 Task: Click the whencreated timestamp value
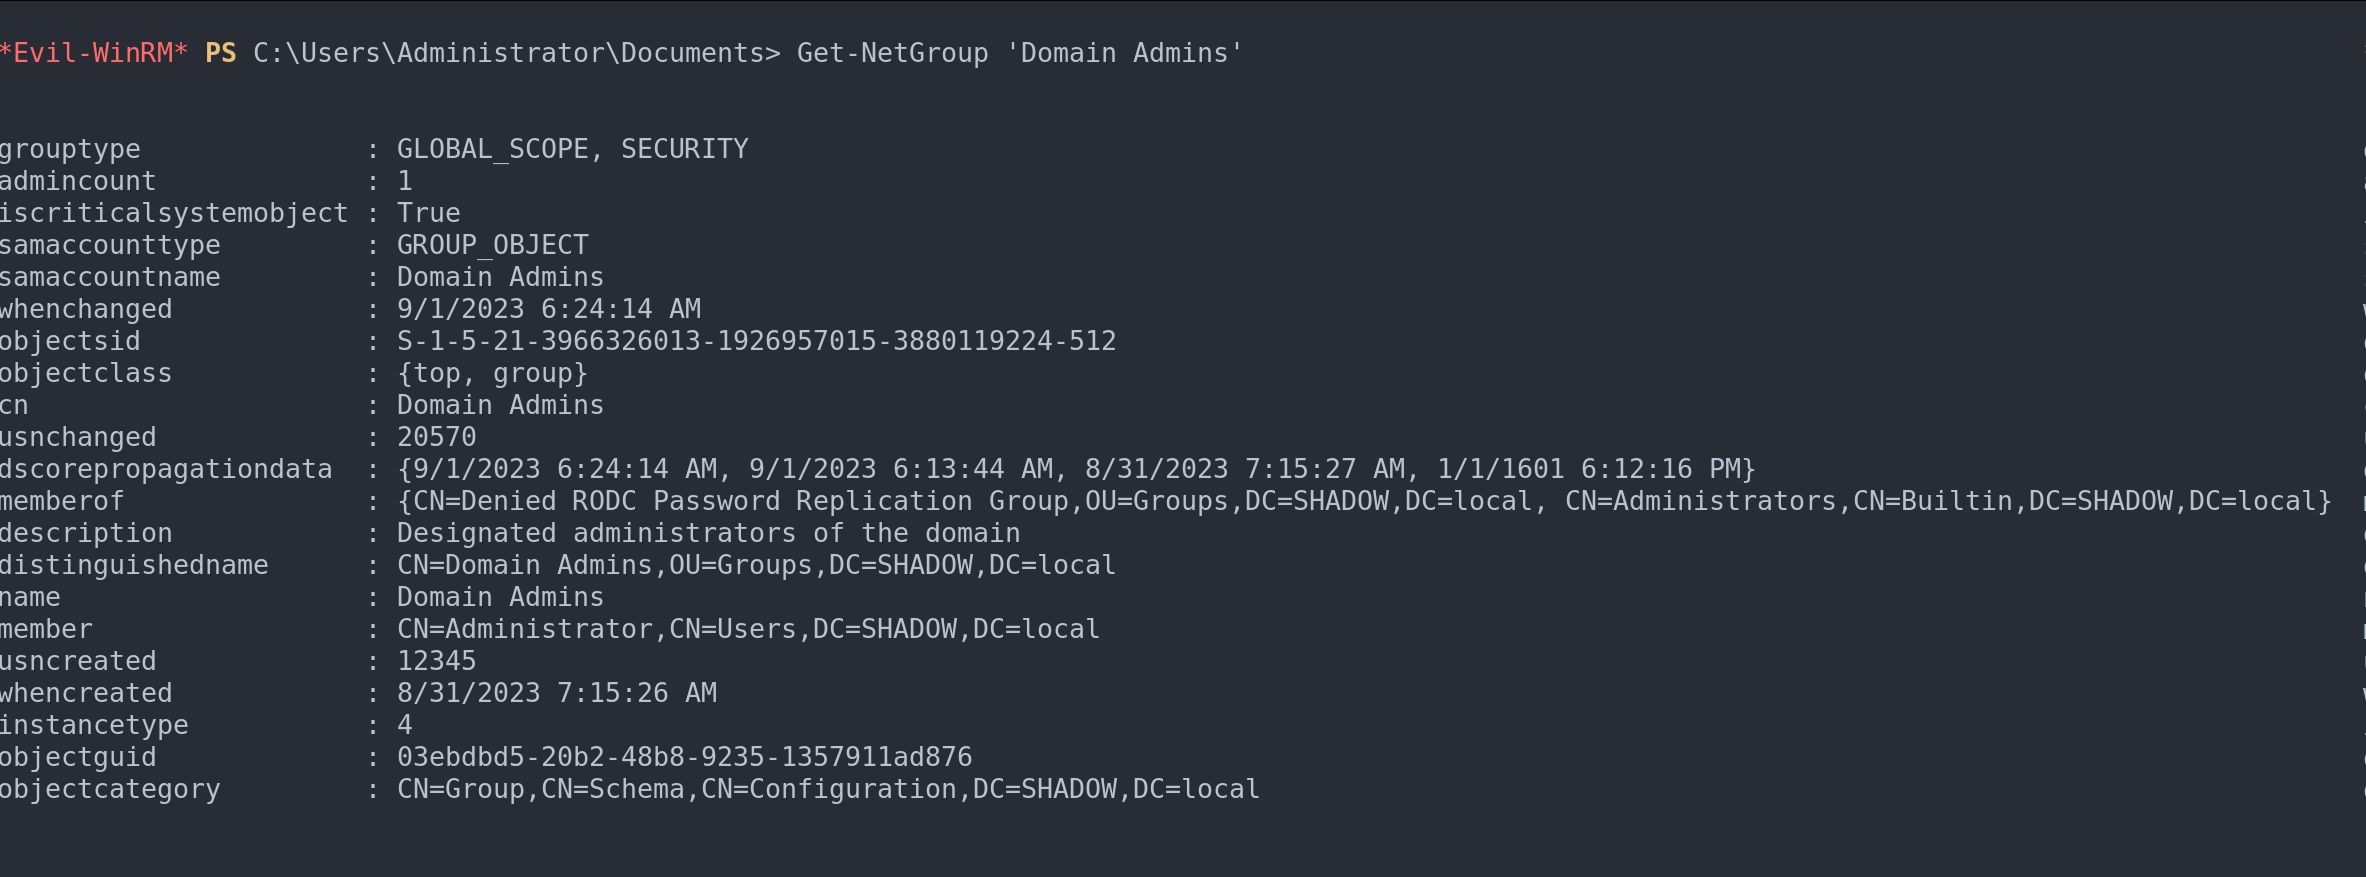coord(556,693)
